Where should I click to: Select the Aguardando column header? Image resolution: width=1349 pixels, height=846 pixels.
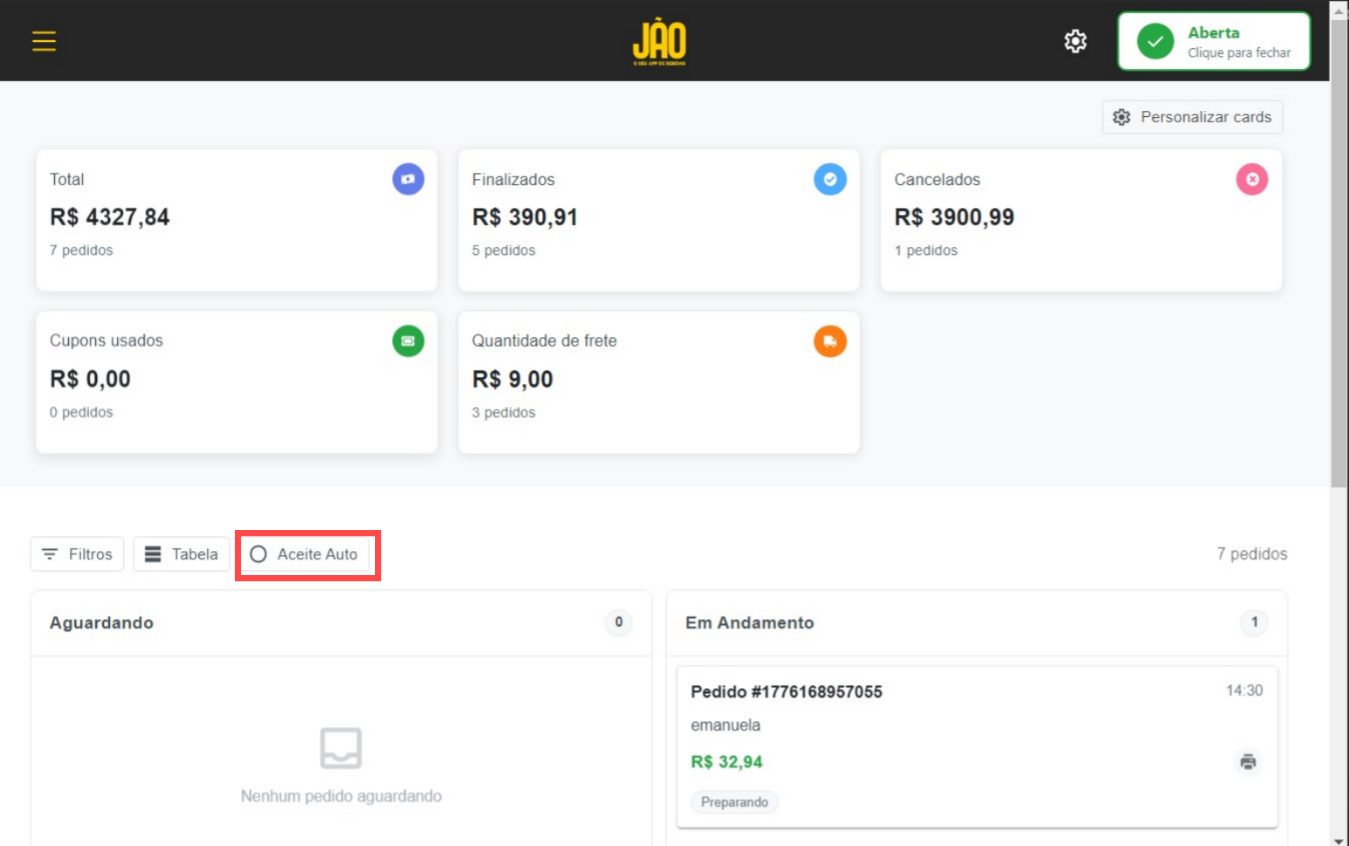341,623
